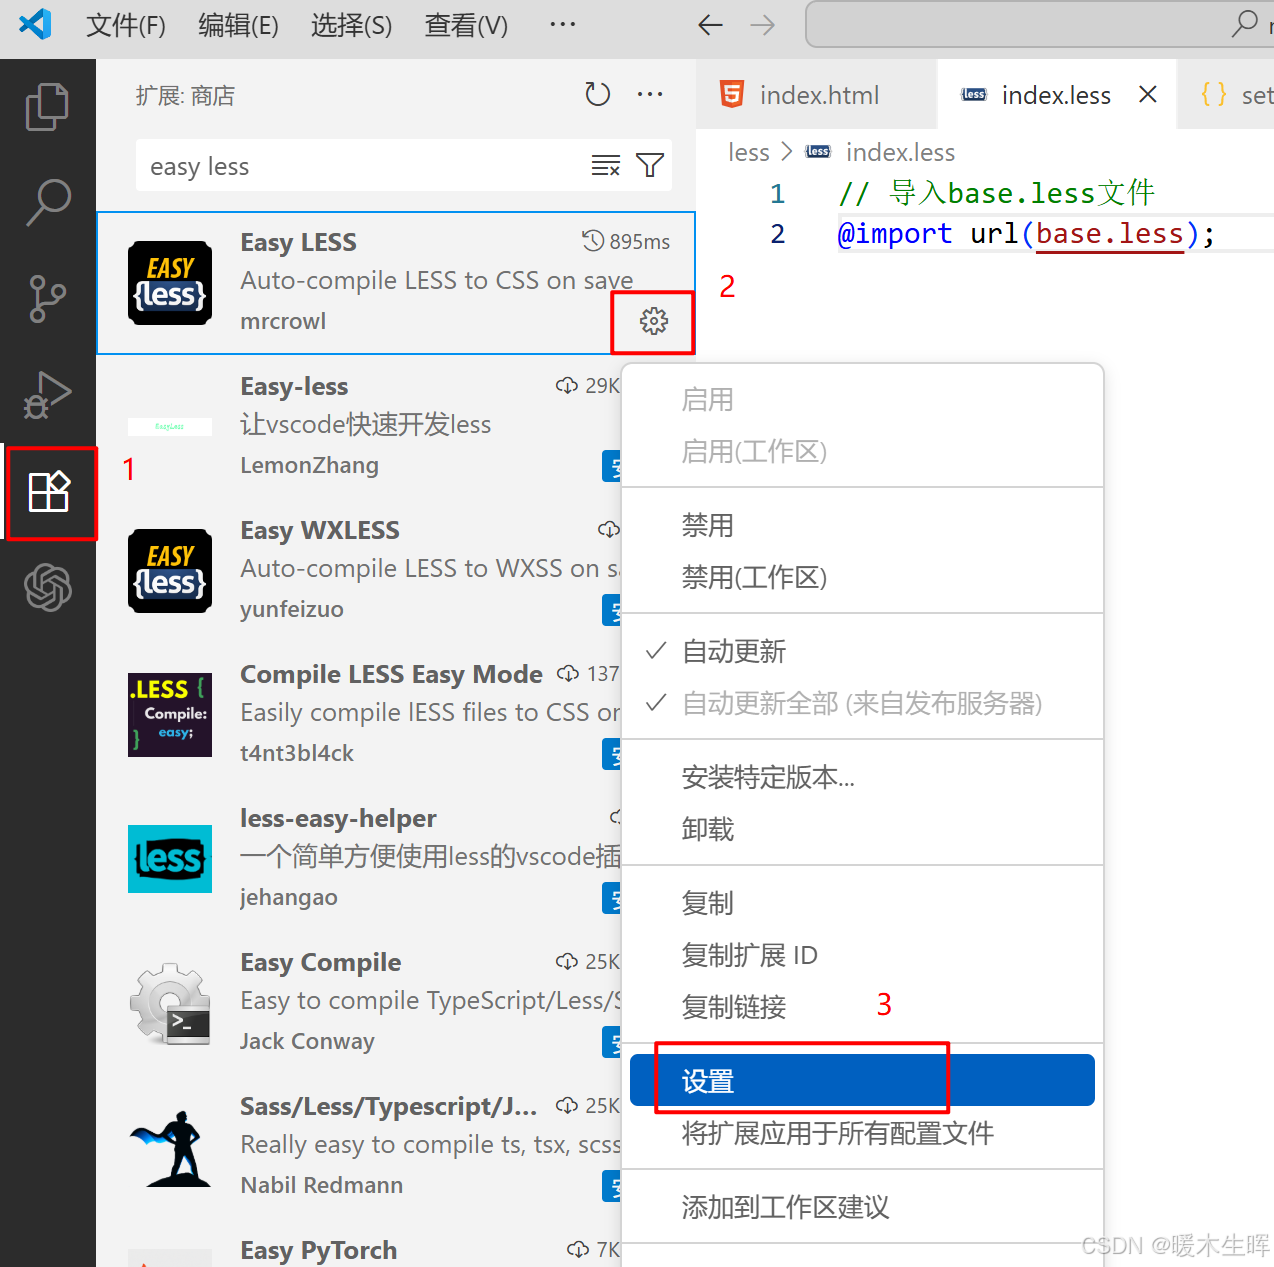Select 禁用 in the context menu
Screen dimensions: 1274x1267
tap(862, 526)
